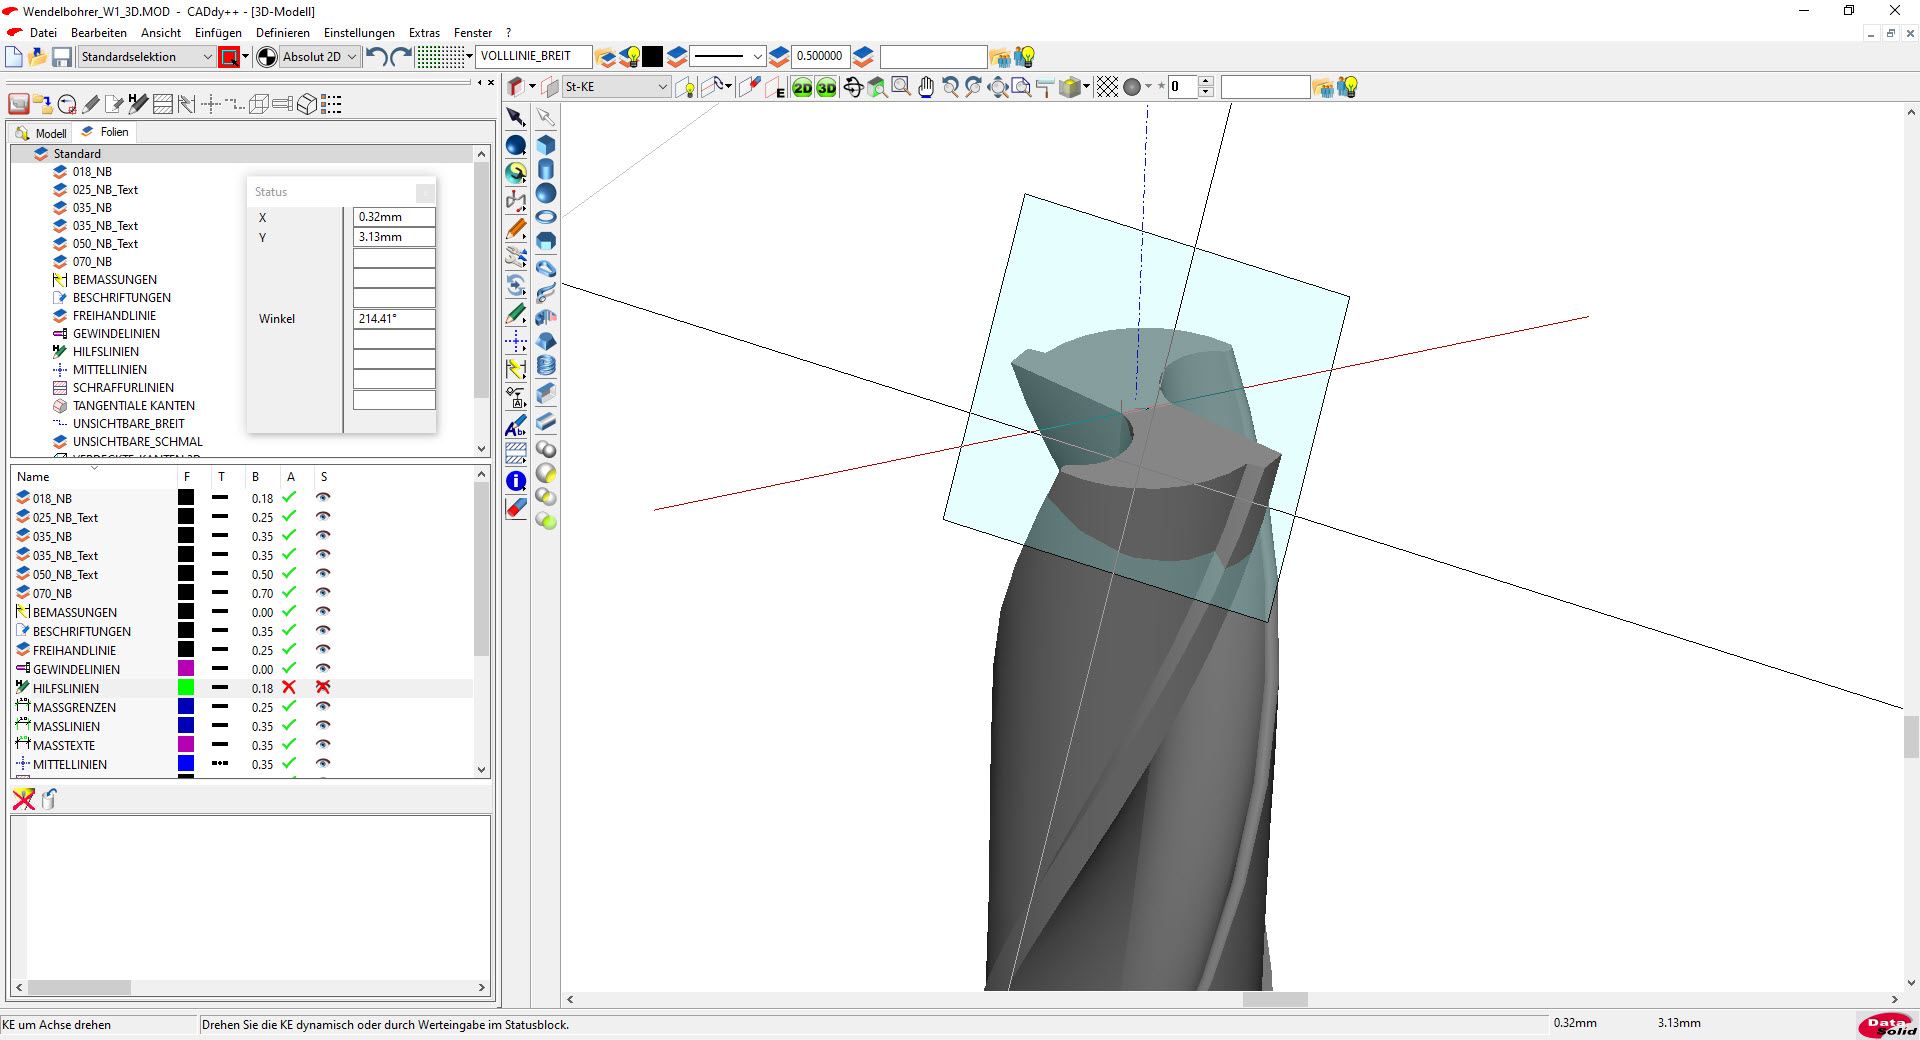The image size is (1920, 1040).
Task: Select the pan hand tool
Action: coord(926,88)
